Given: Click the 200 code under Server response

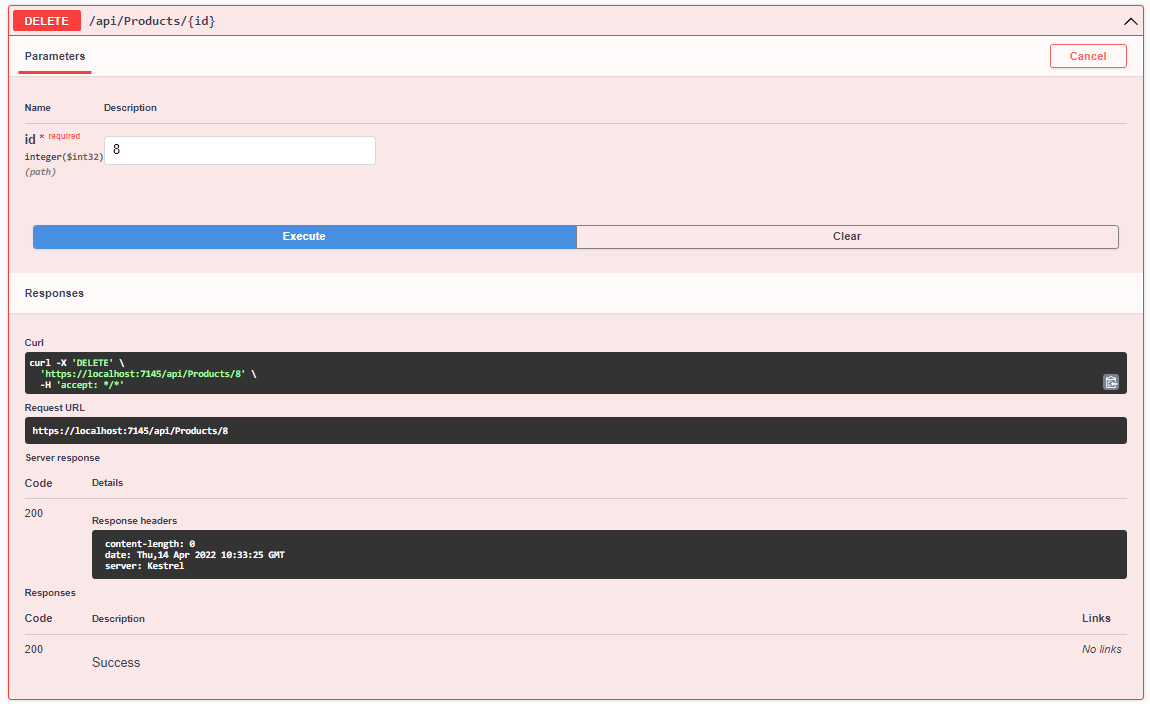Looking at the screenshot, I should click(x=34, y=513).
